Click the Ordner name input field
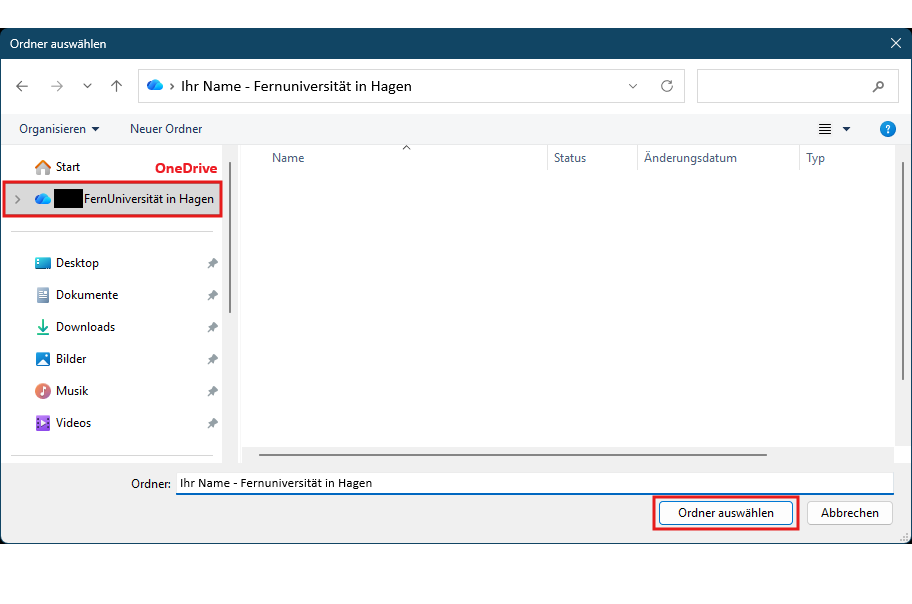The height and width of the screenshot is (604, 912). click(535, 483)
